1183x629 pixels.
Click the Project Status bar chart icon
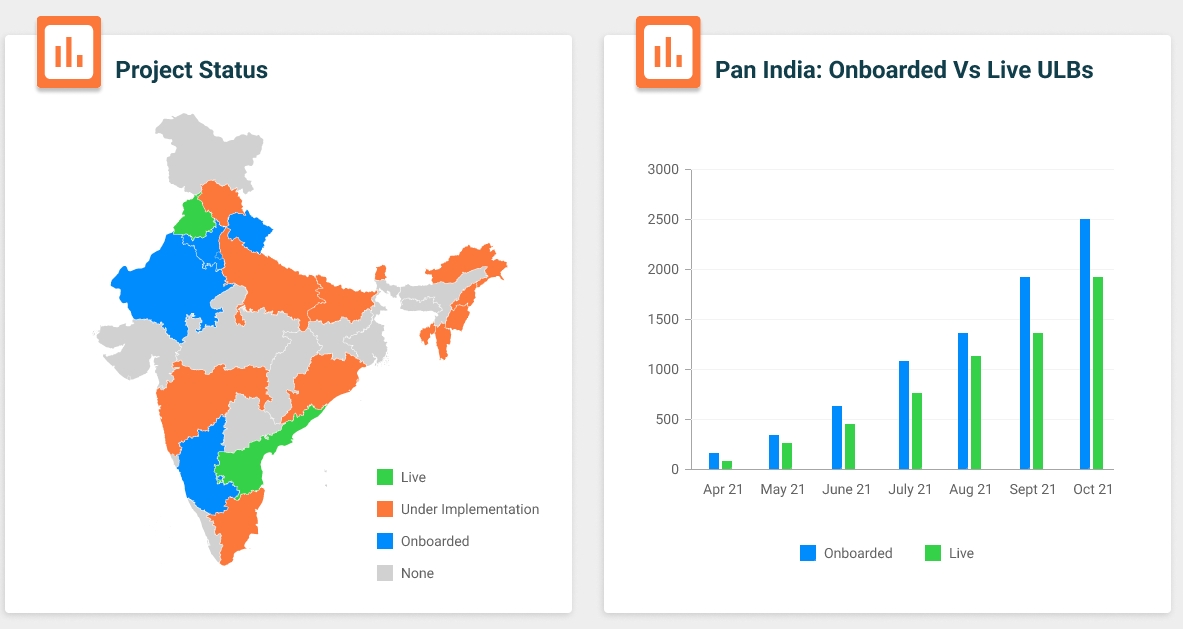click(x=69, y=52)
